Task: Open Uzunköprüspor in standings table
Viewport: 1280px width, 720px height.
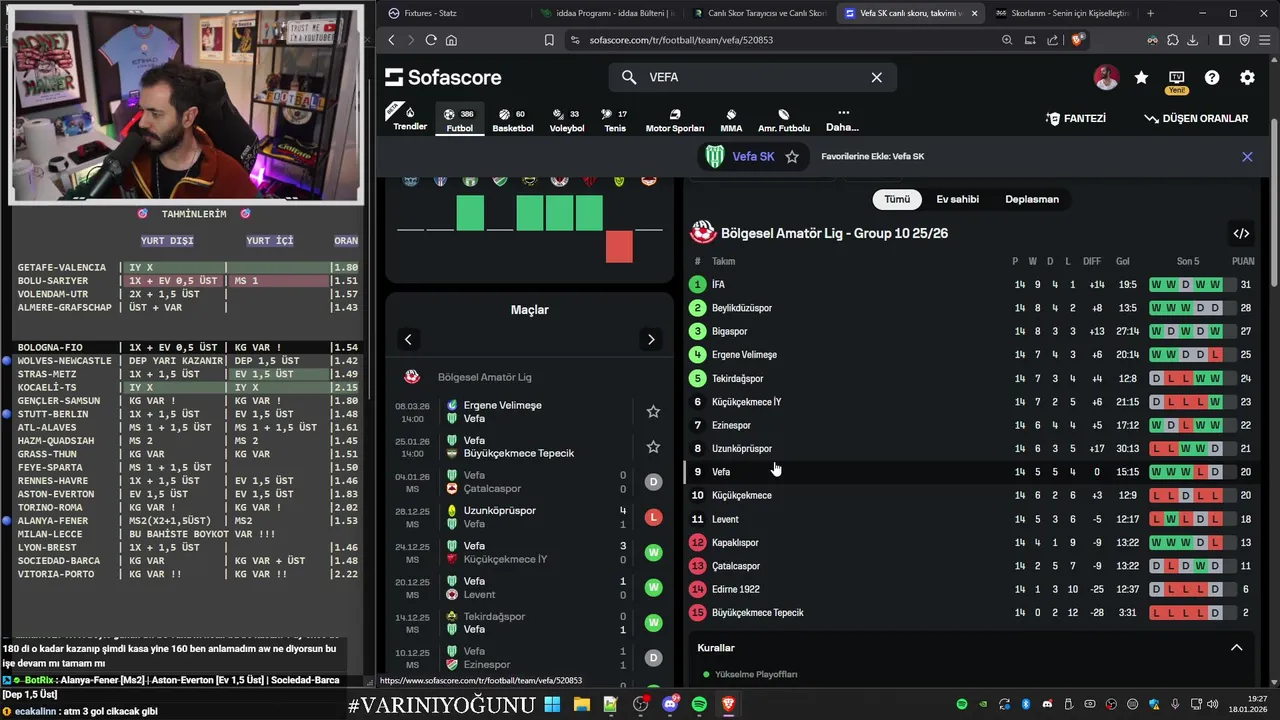Action: [972, 448]
